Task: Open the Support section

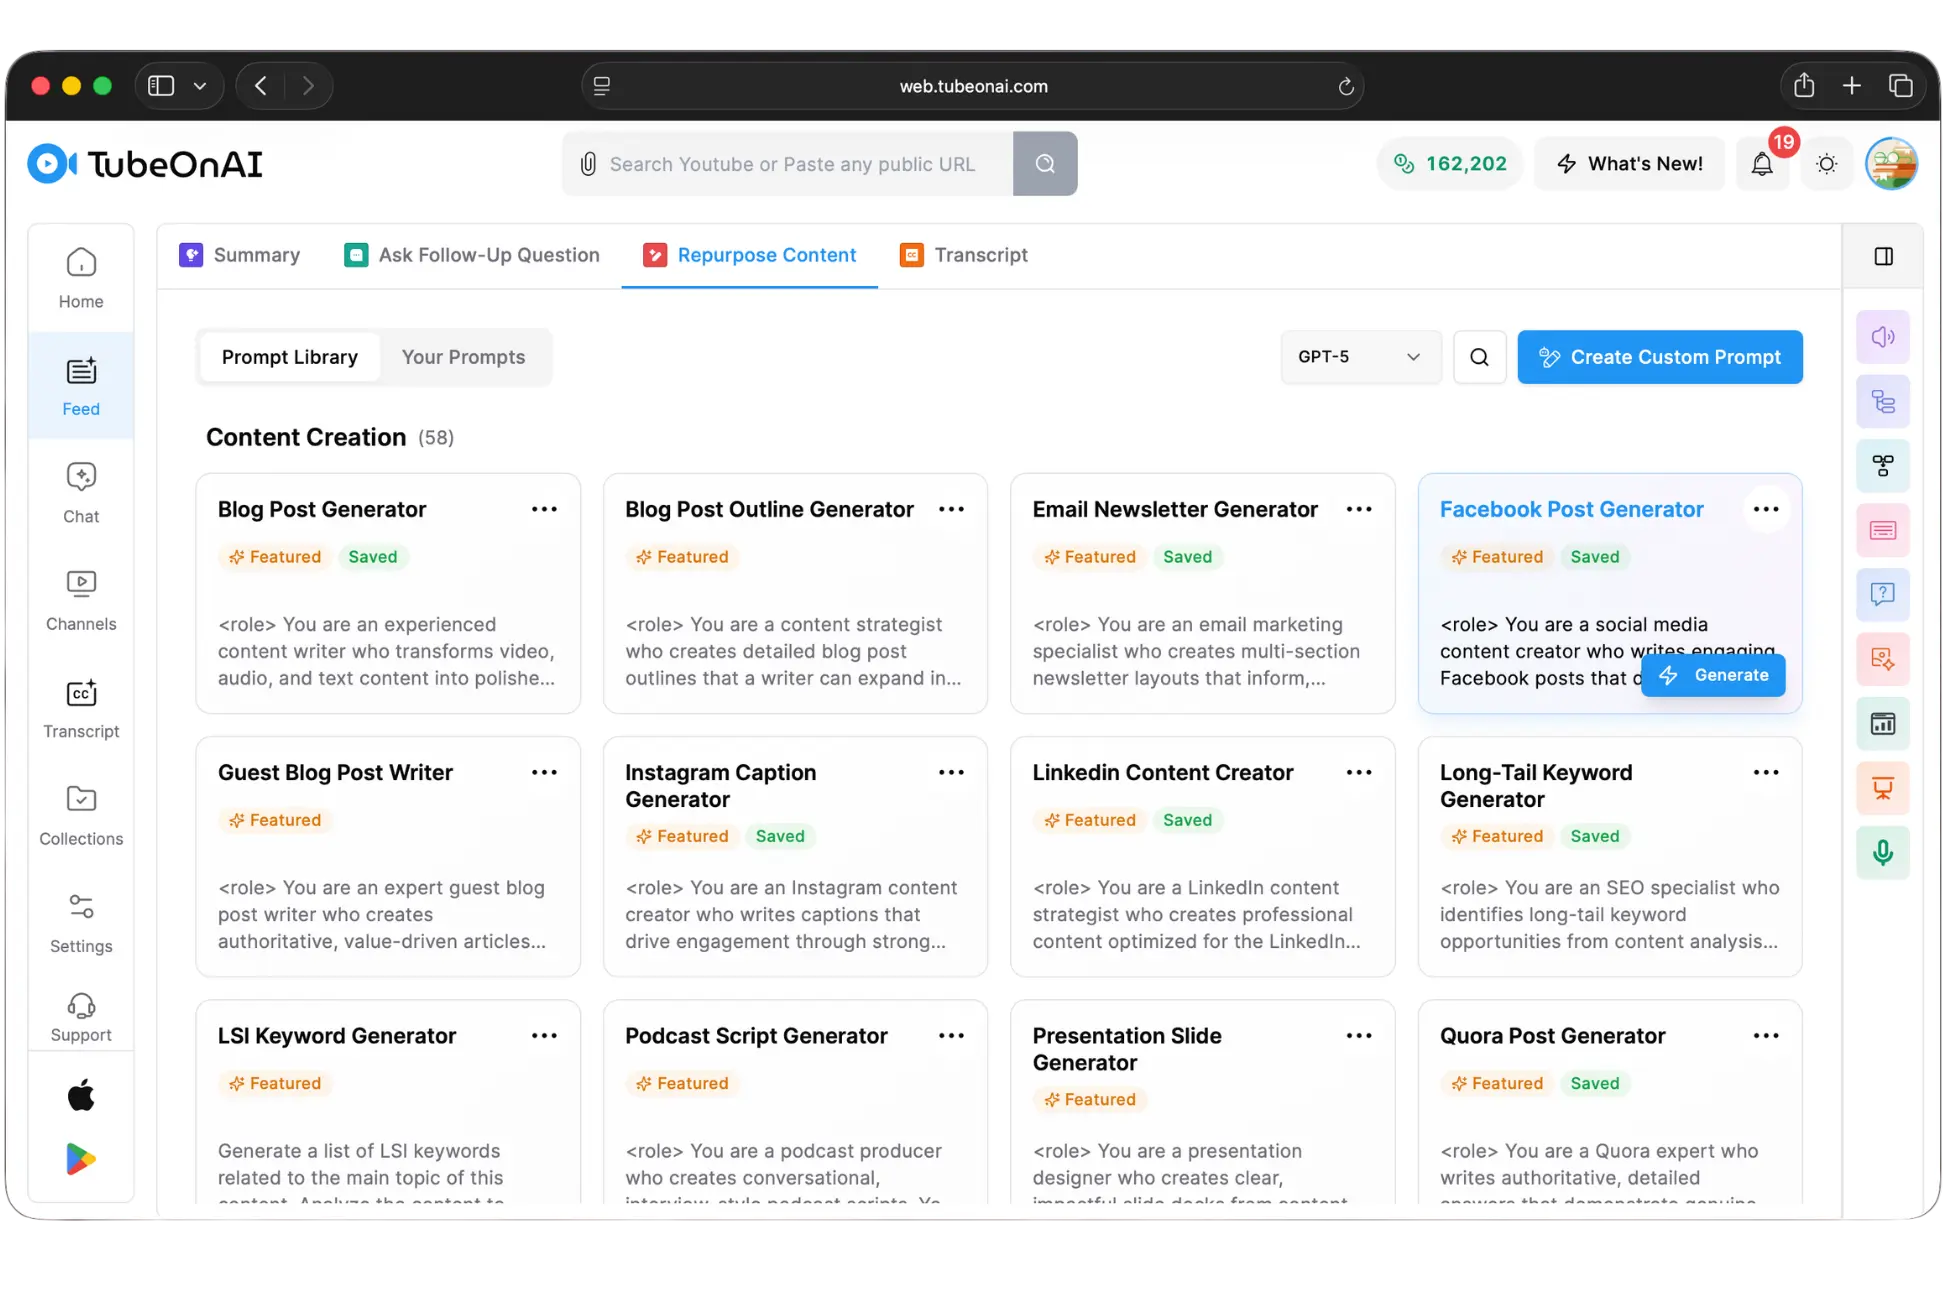Action: [81, 1017]
